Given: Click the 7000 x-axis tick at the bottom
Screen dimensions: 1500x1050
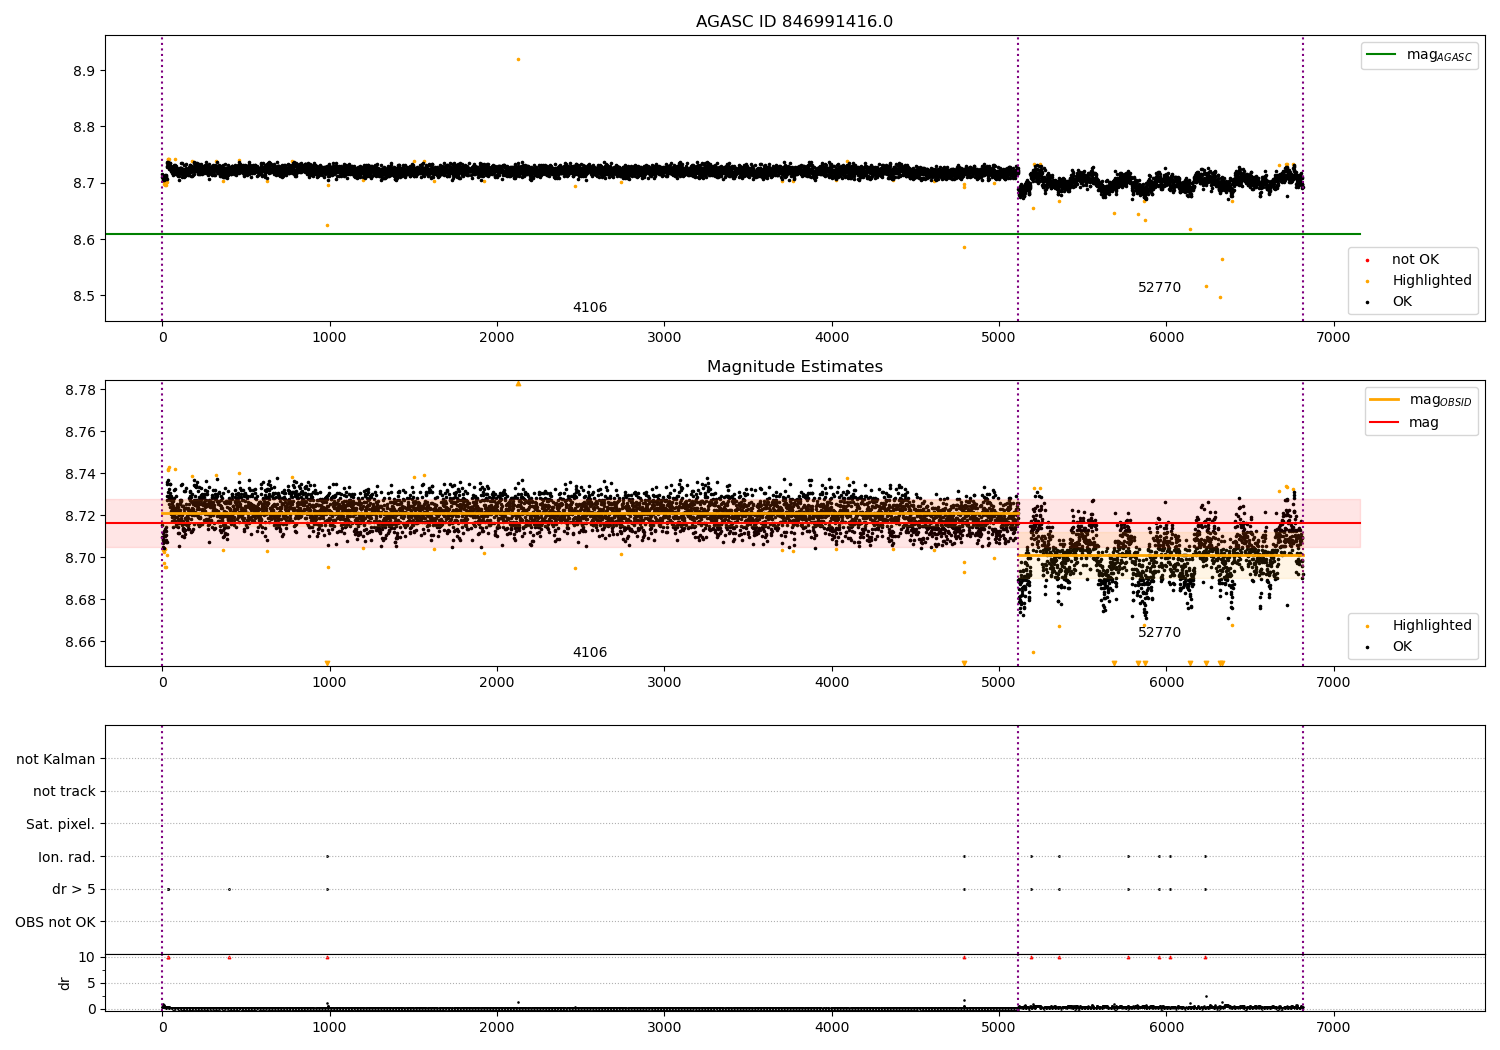Looking at the screenshot, I should tap(1333, 1027).
